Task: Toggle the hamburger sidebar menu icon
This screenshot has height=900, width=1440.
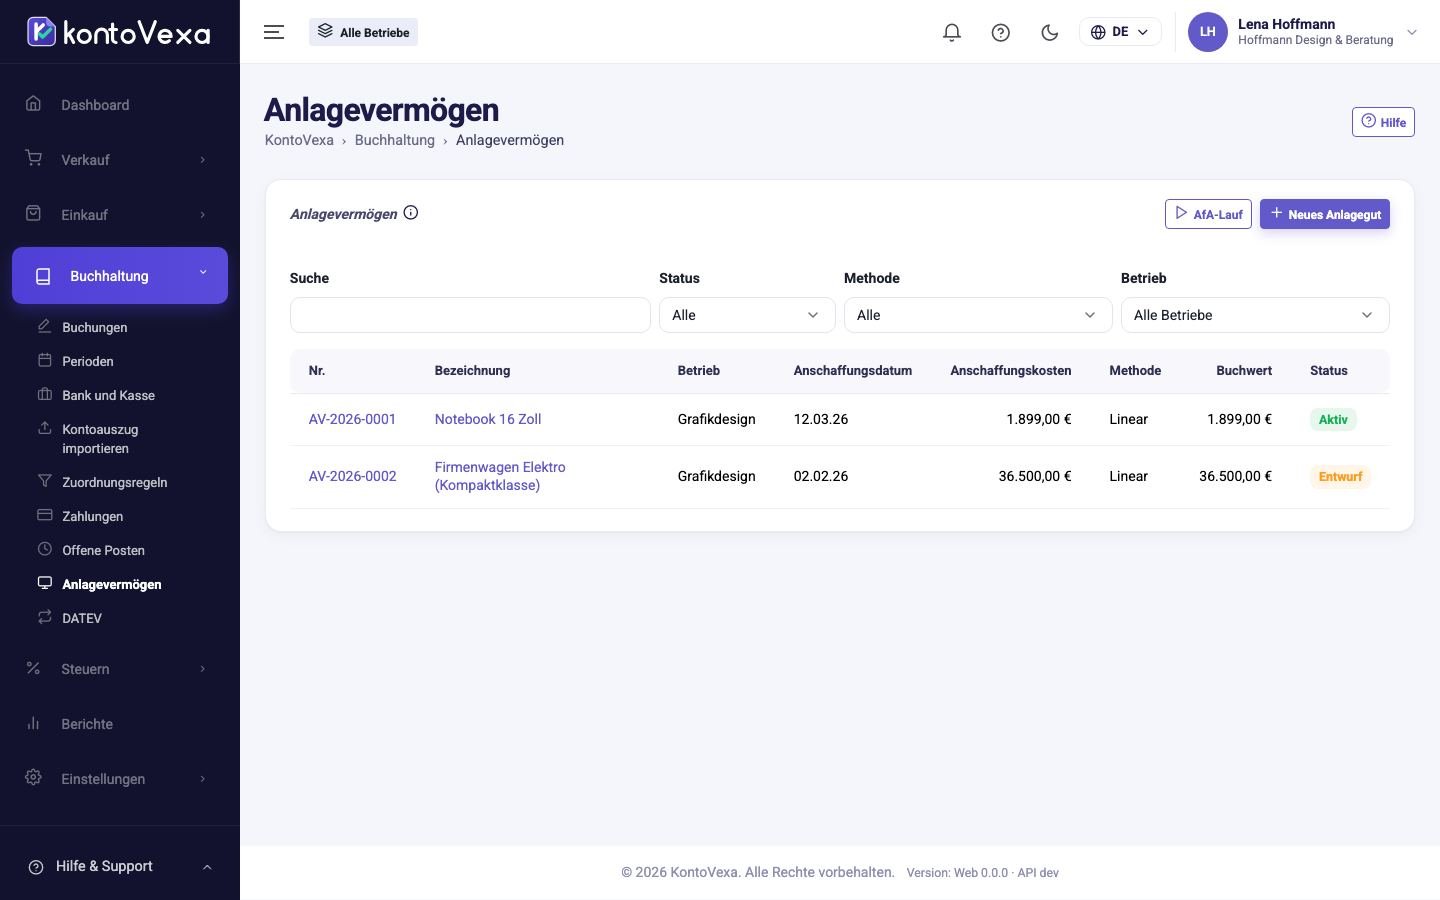Action: point(274,32)
